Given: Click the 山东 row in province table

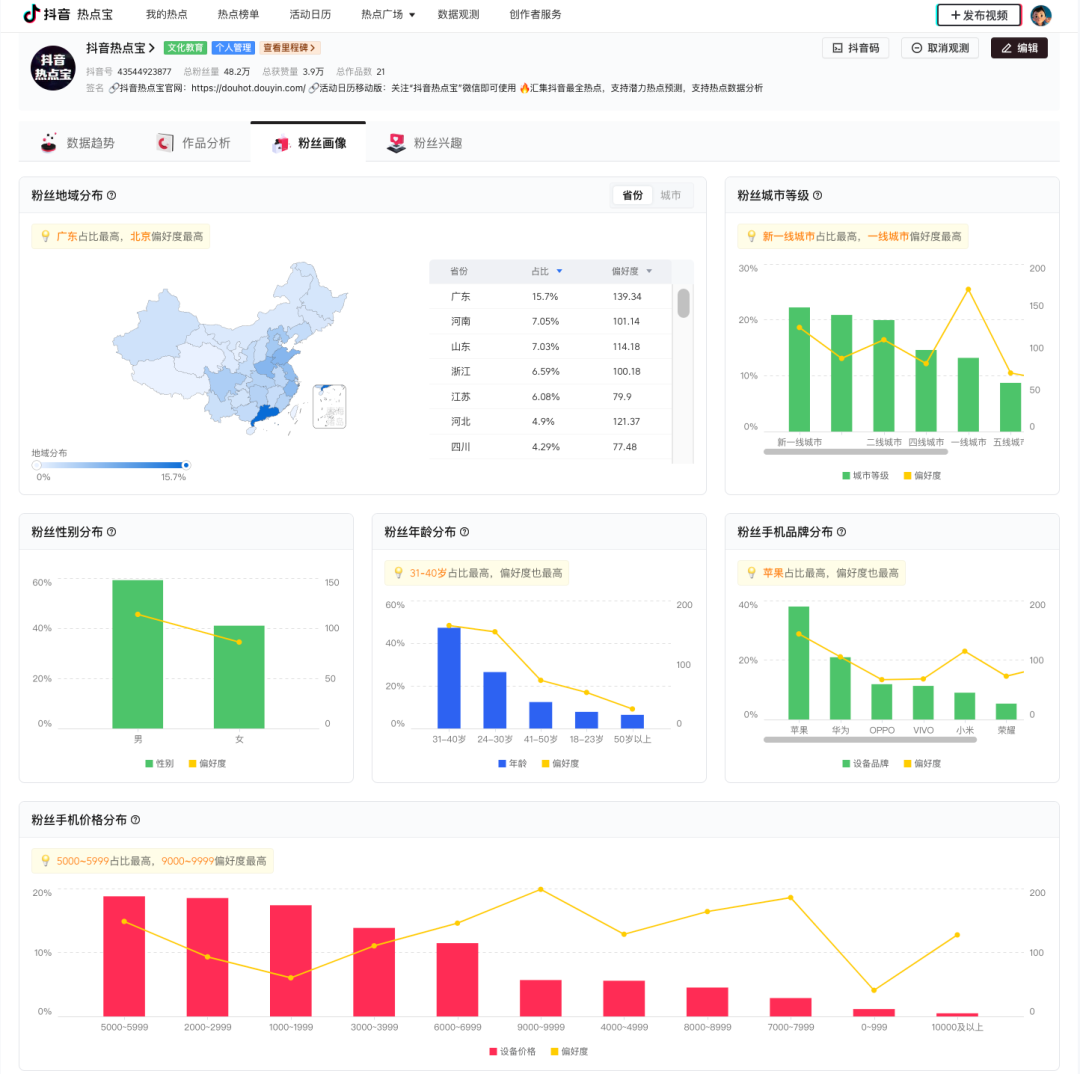Looking at the screenshot, I should (x=550, y=347).
